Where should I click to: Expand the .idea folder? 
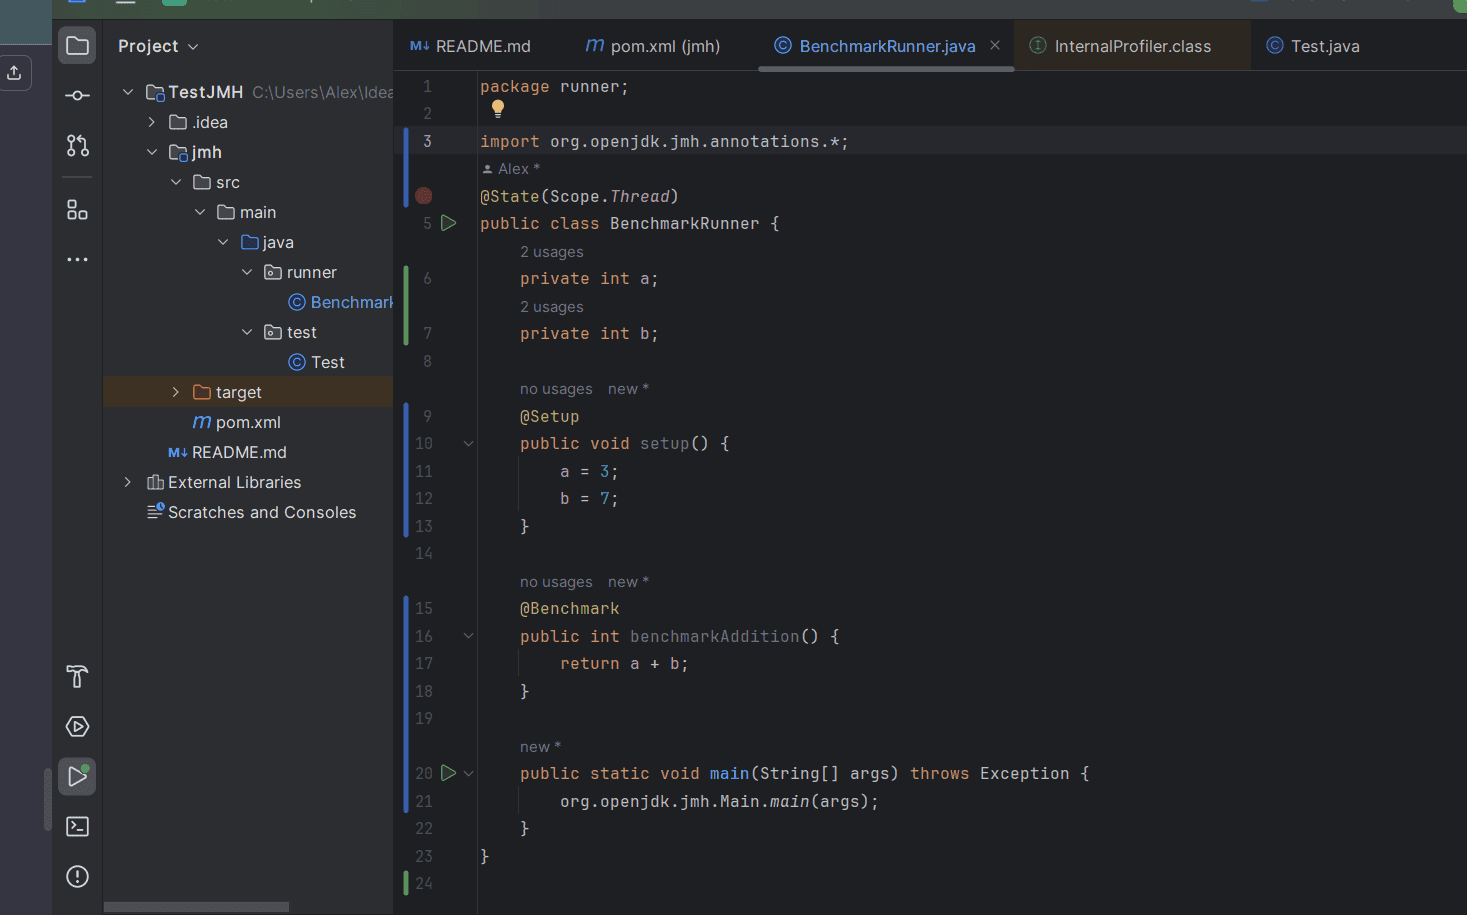[x=152, y=122]
